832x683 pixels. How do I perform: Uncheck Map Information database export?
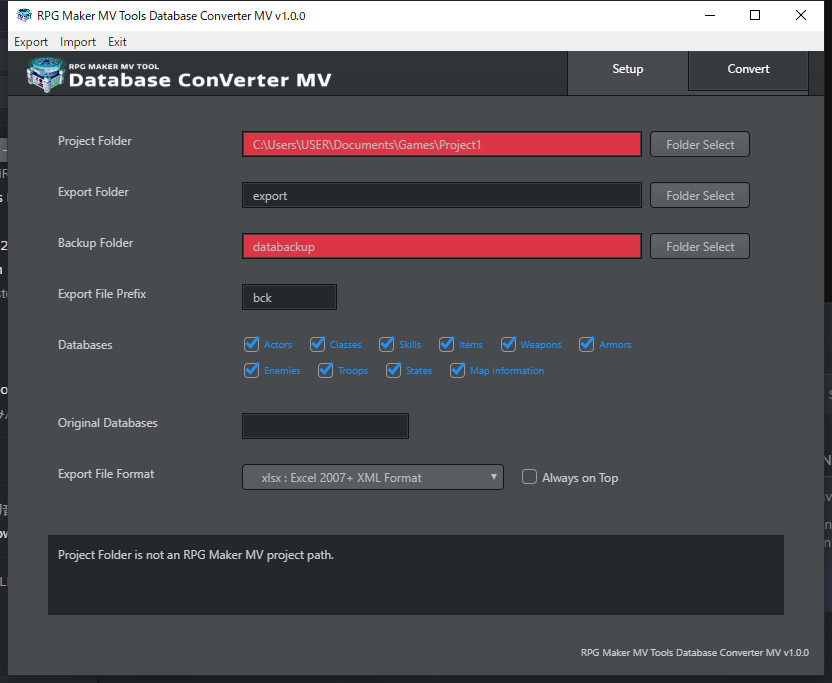point(457,370)
